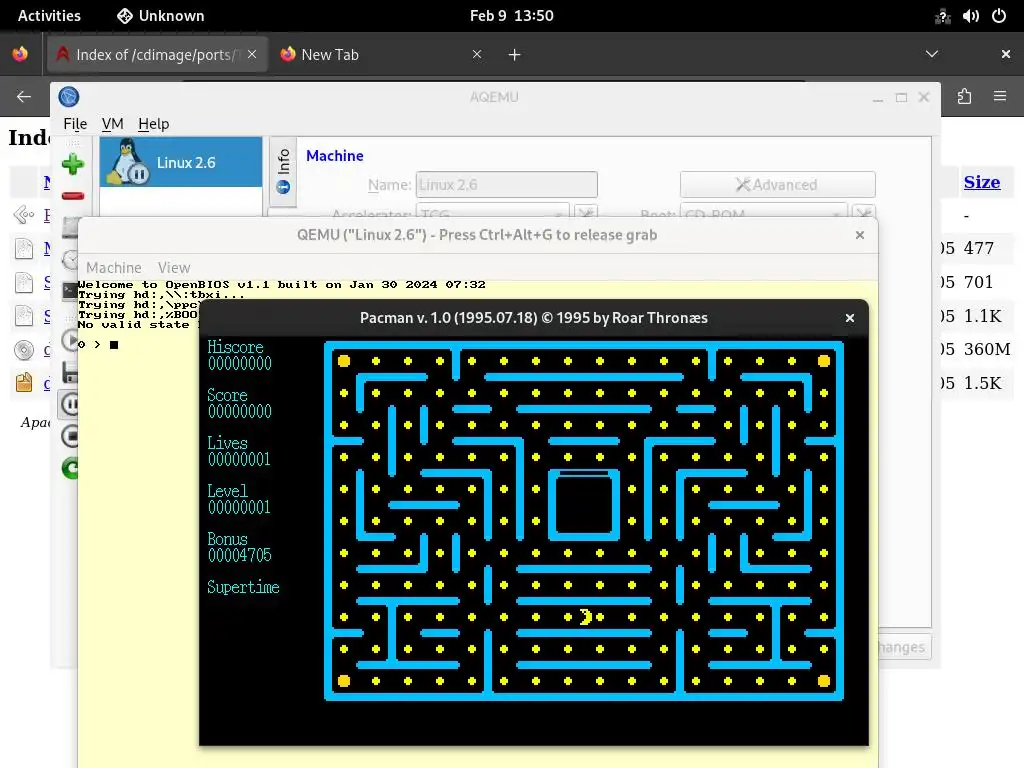
Task: Open the Firefox extensions puzzle icon
Action: [x=965, y=97]
